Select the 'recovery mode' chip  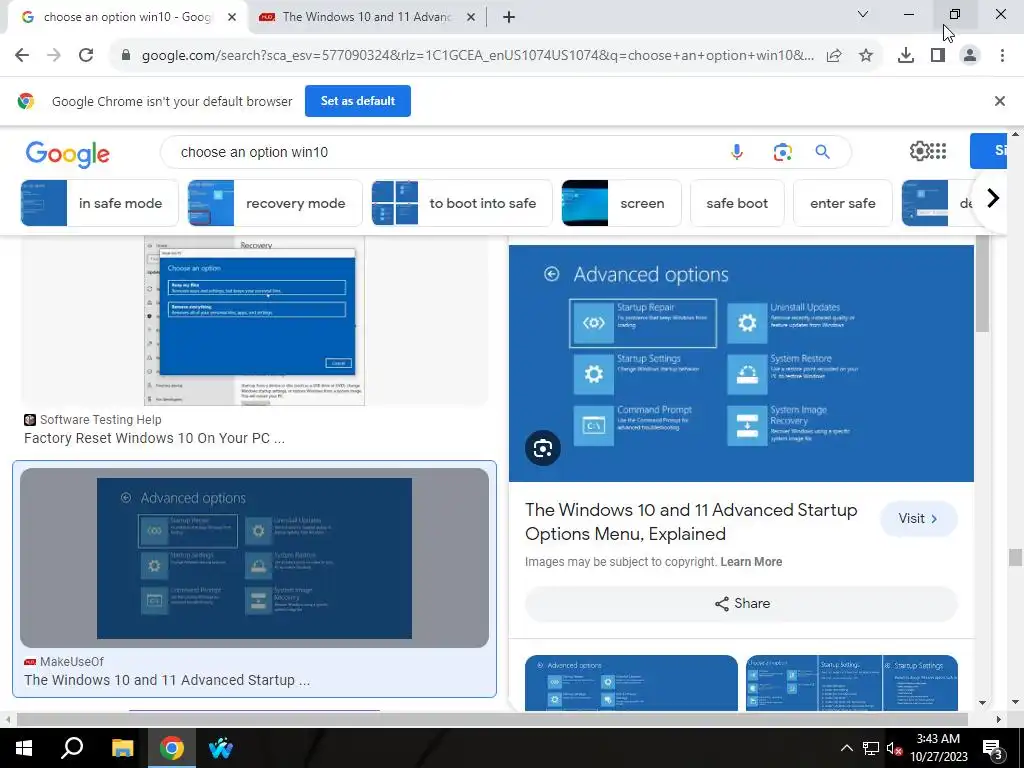click(275, 203)
